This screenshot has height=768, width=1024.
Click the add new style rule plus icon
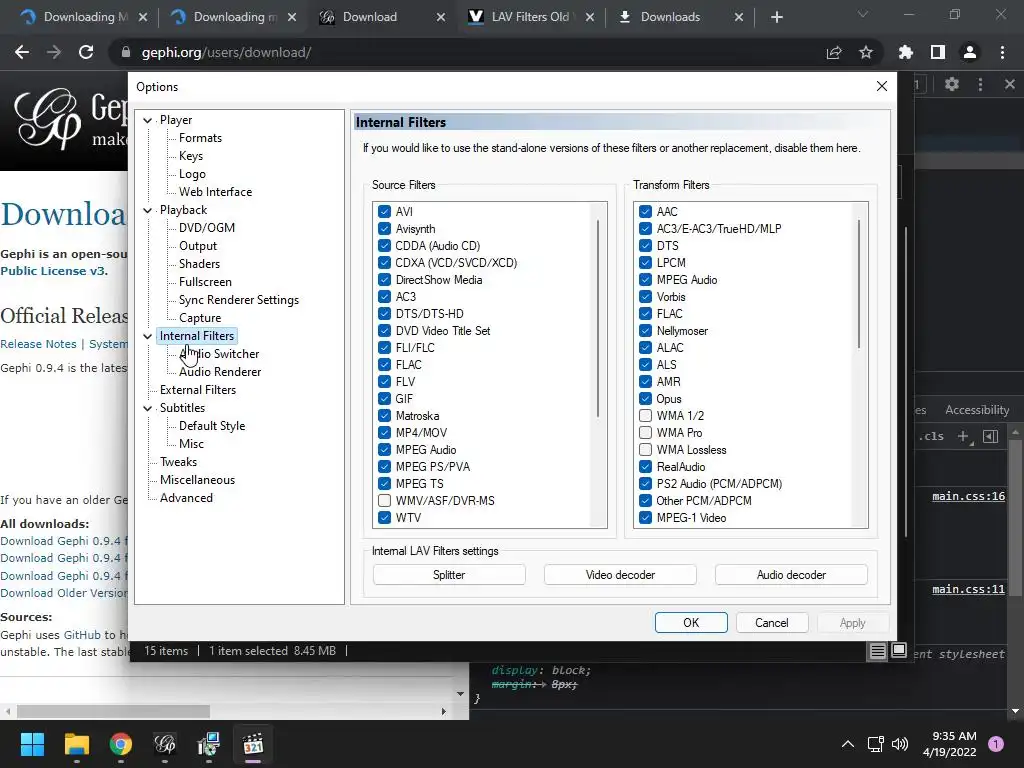pos(964,436)
